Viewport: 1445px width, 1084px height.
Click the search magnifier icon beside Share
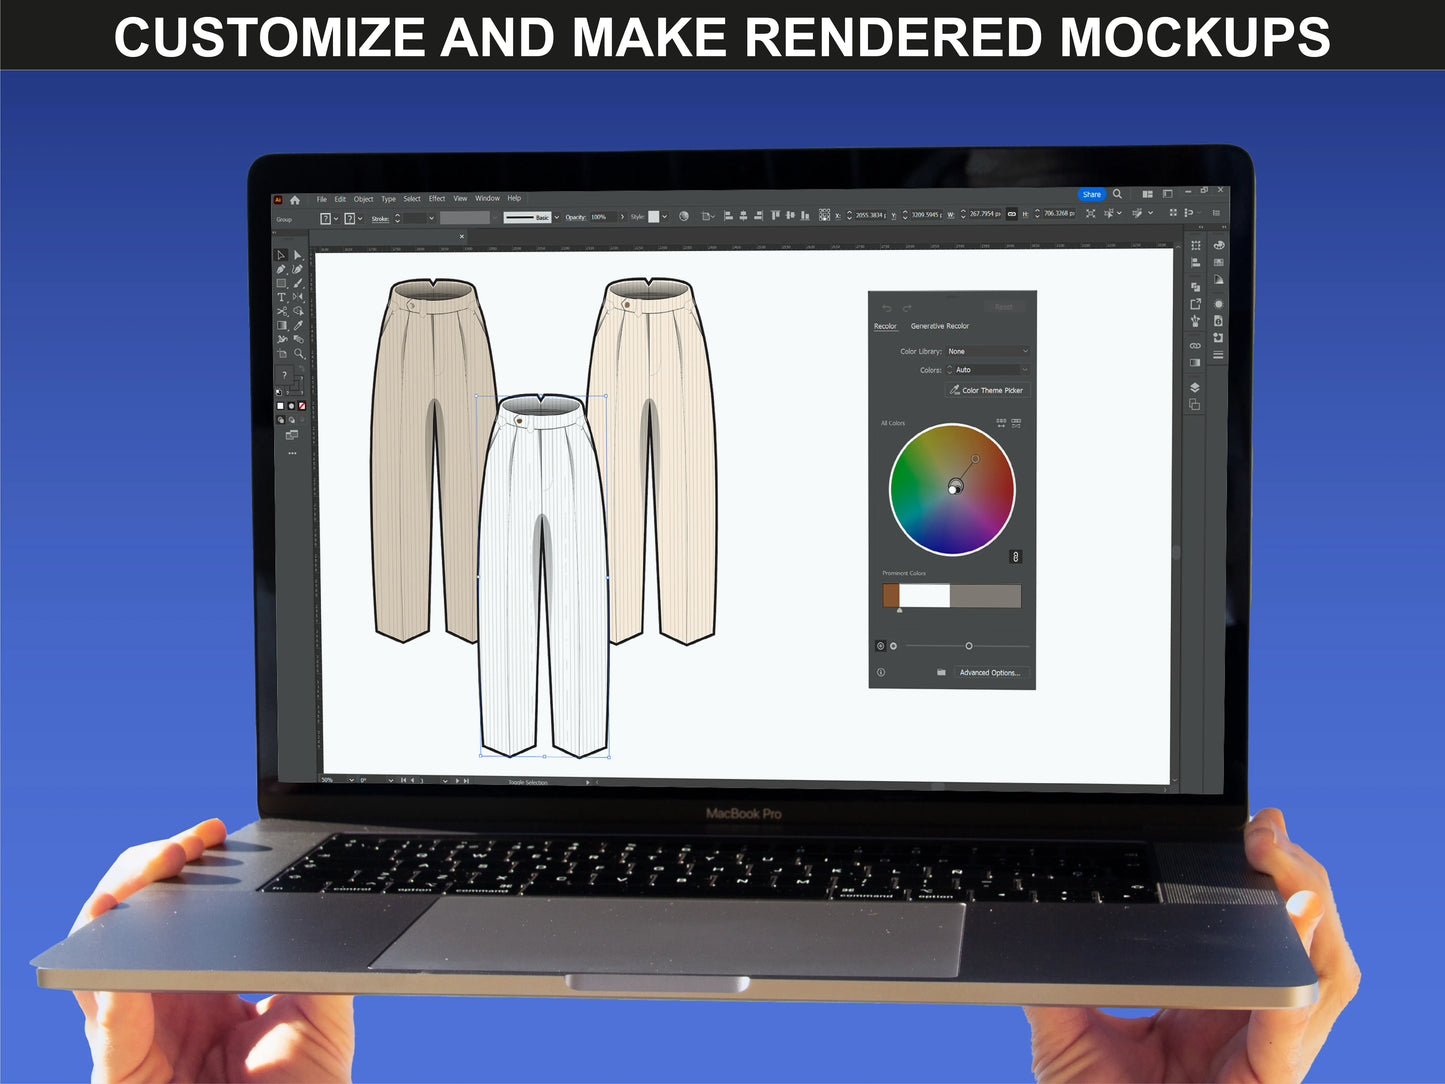point(1117,194)
